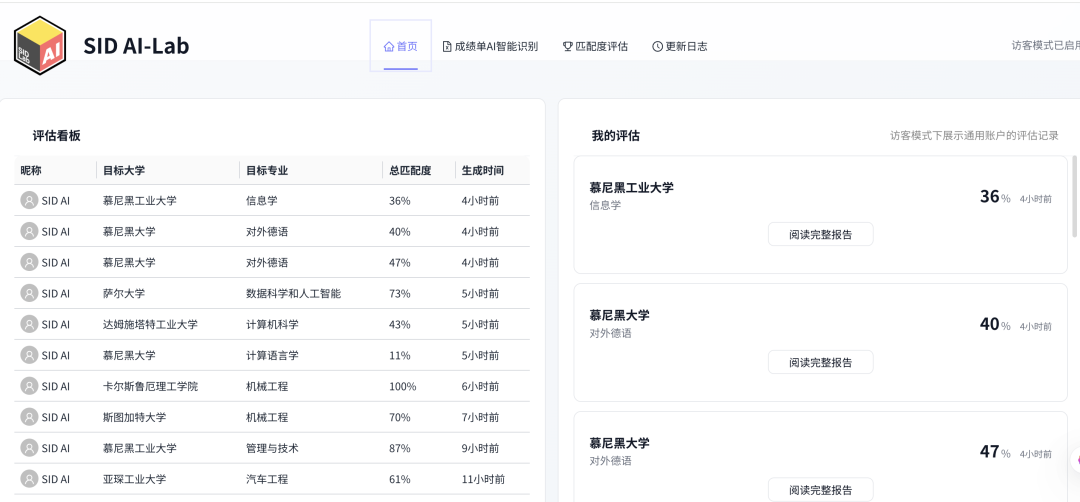Screen dimensions: 1080x502
Task: Click the 信息学 cell in the table
Action: (x=262, y=200)
